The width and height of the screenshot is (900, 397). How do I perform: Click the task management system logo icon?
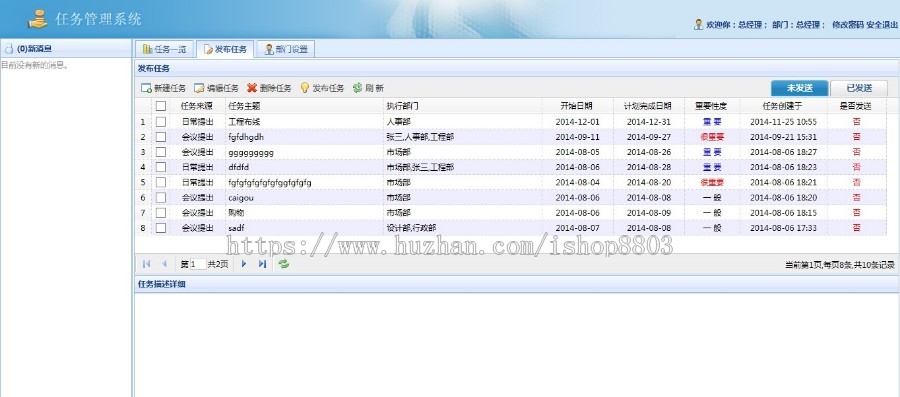click(38, 19)
